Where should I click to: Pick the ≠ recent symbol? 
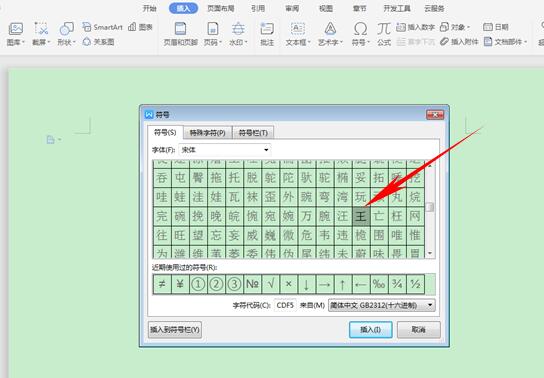(x=162, y=284)
